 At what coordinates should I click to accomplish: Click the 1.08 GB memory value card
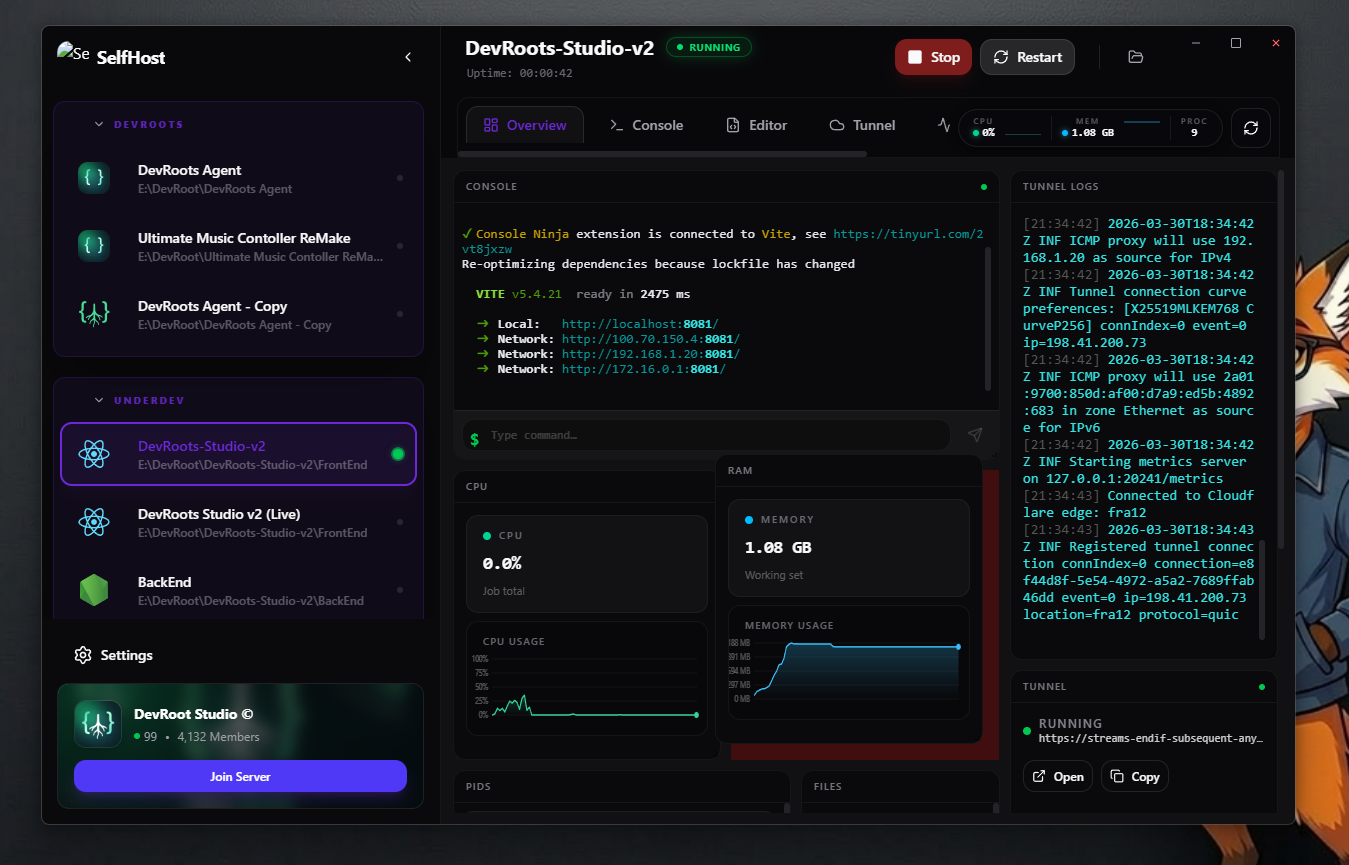click(849, 548)
